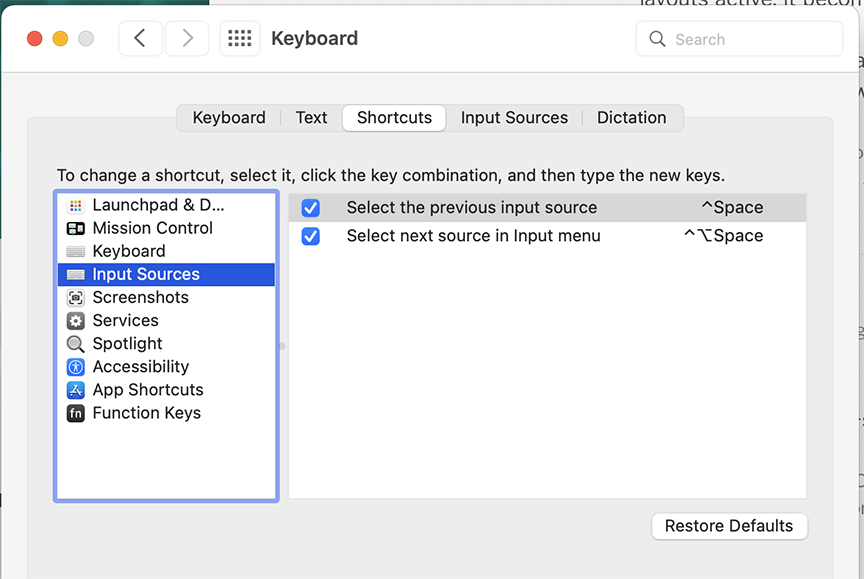
Task: Go back with the left chevron button
Action: click(140, 39)
